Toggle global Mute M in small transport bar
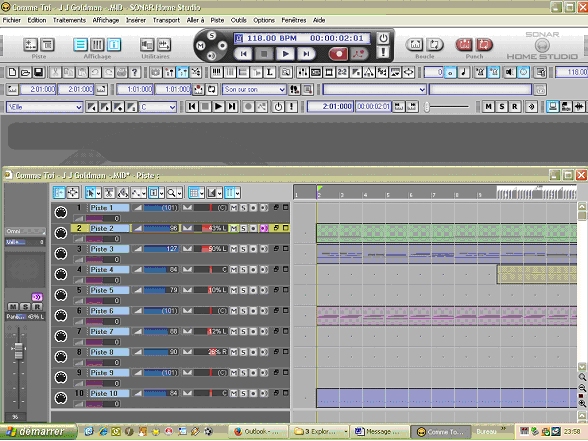The height and width of the screenshot is (441, 588). (x=488, y=107)
